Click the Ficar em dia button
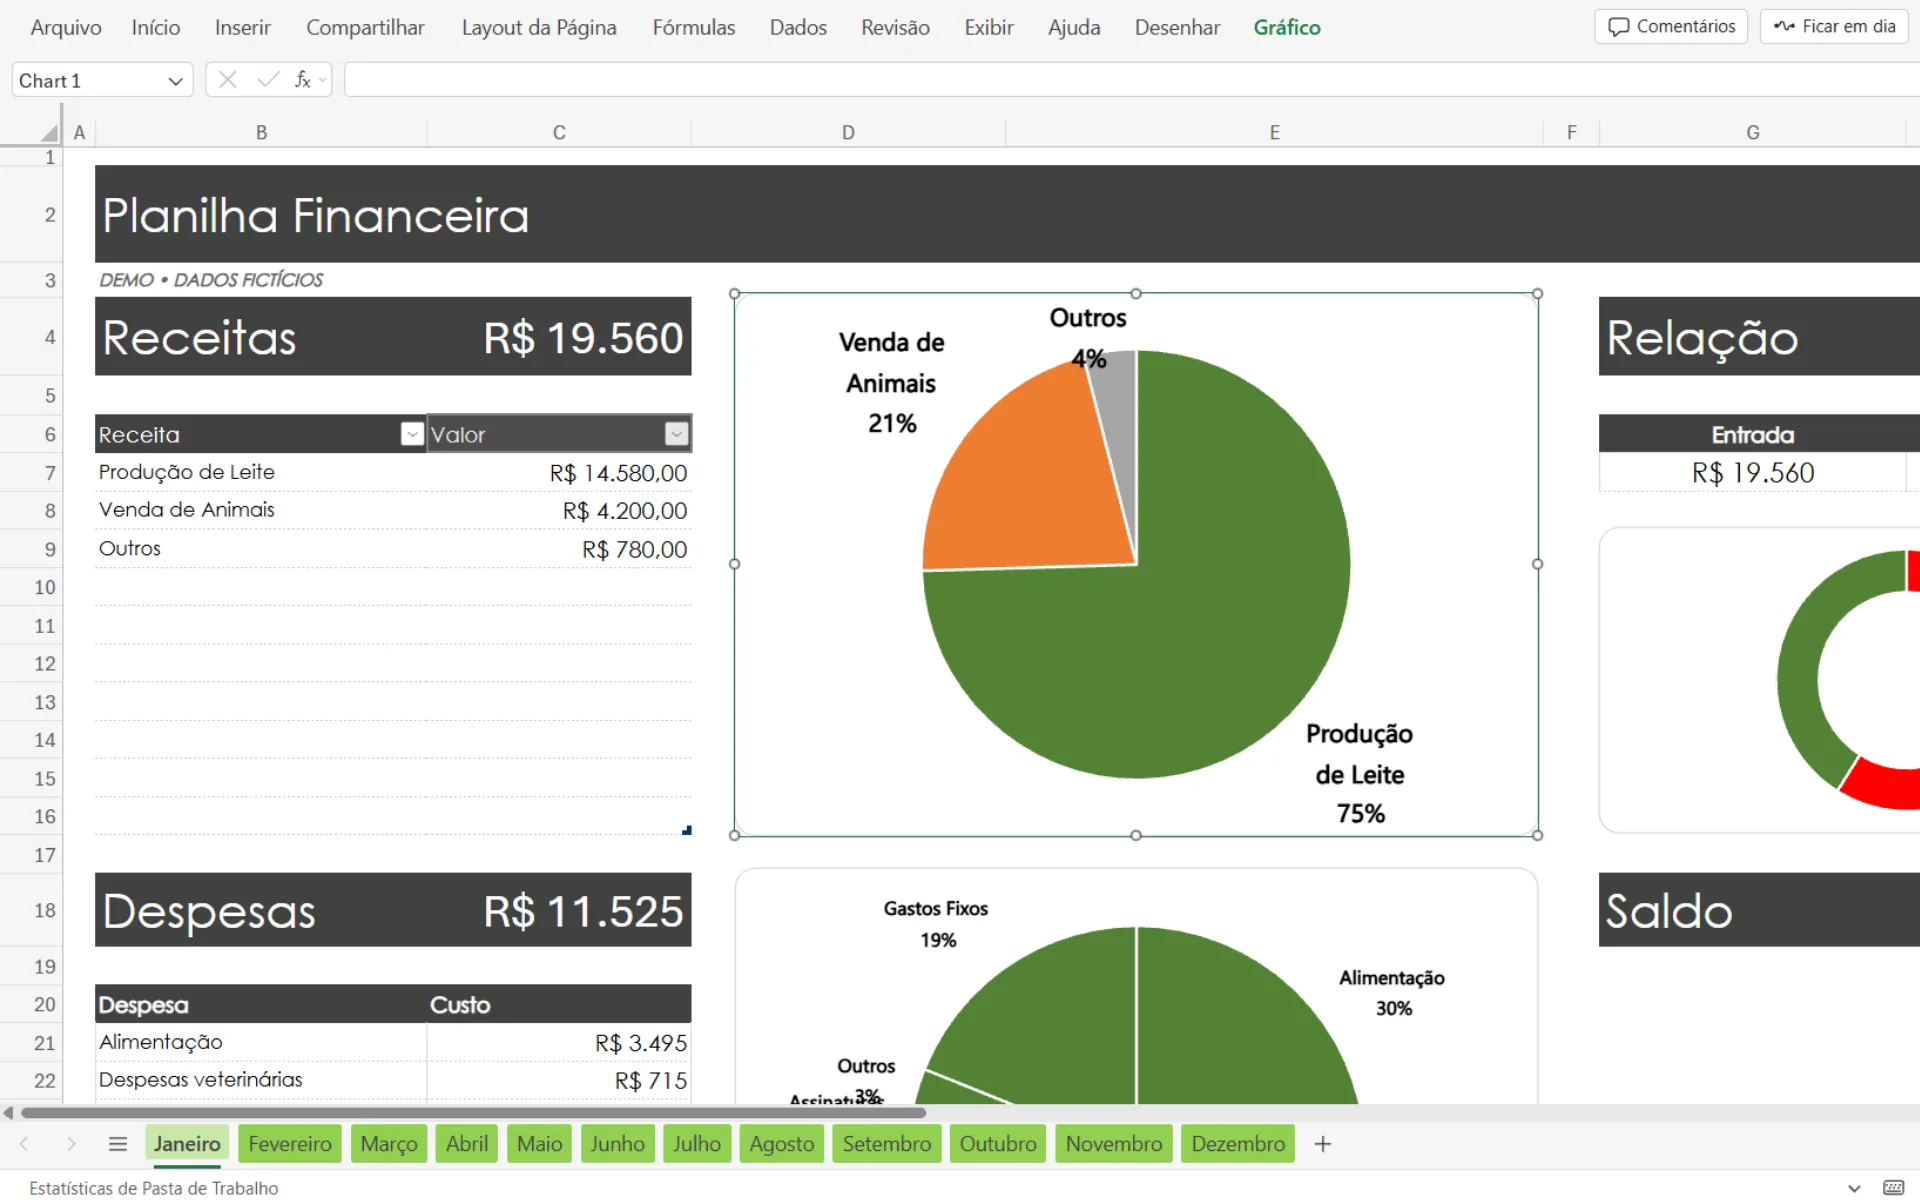 (1834, 26)
